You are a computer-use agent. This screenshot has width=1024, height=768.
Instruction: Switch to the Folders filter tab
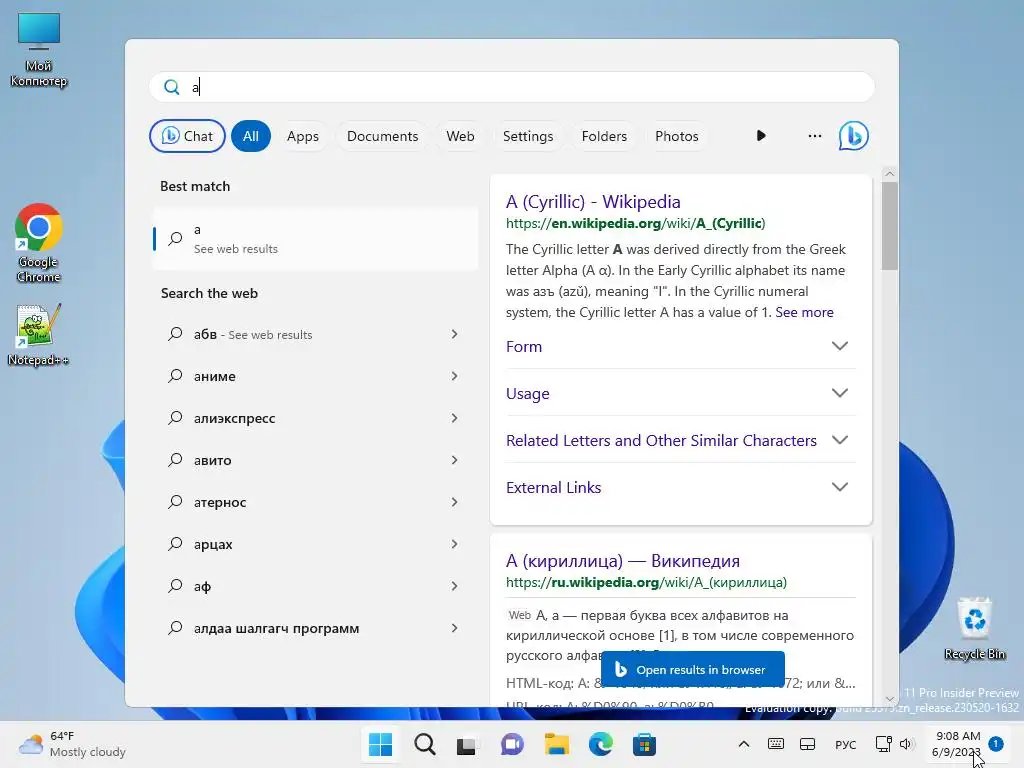point(604,136)
